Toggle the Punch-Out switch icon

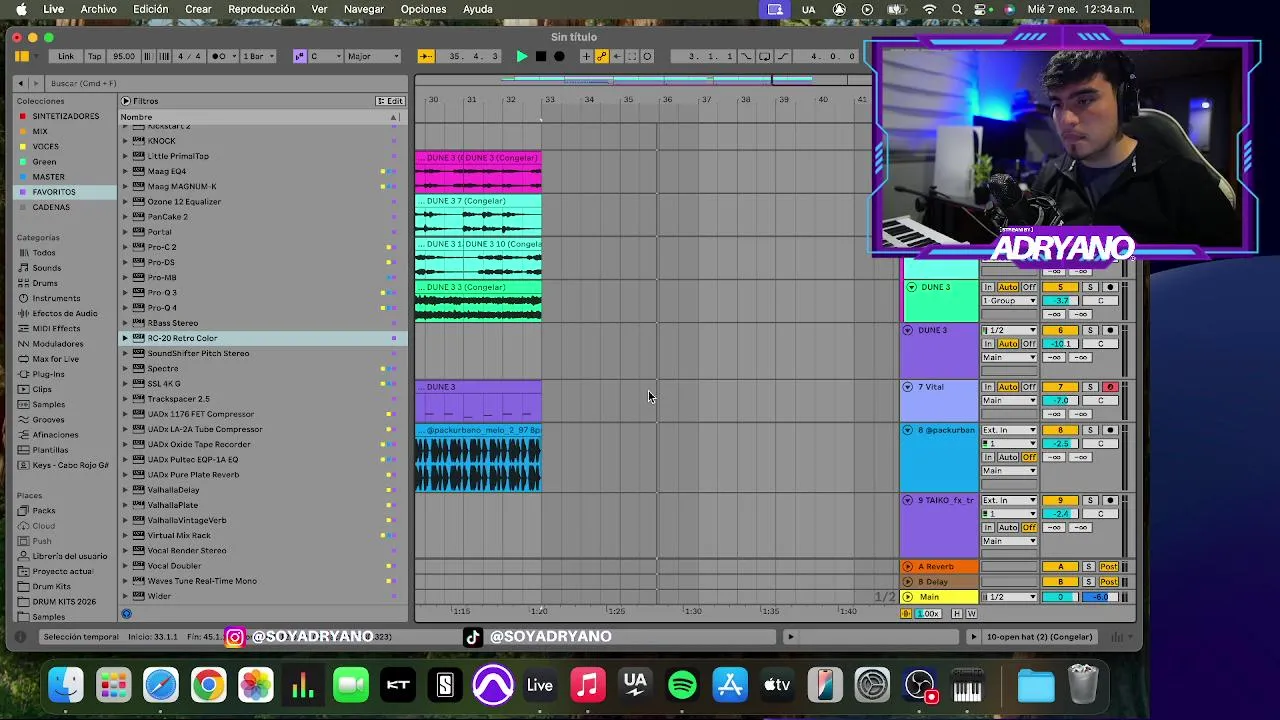[782, 56]
